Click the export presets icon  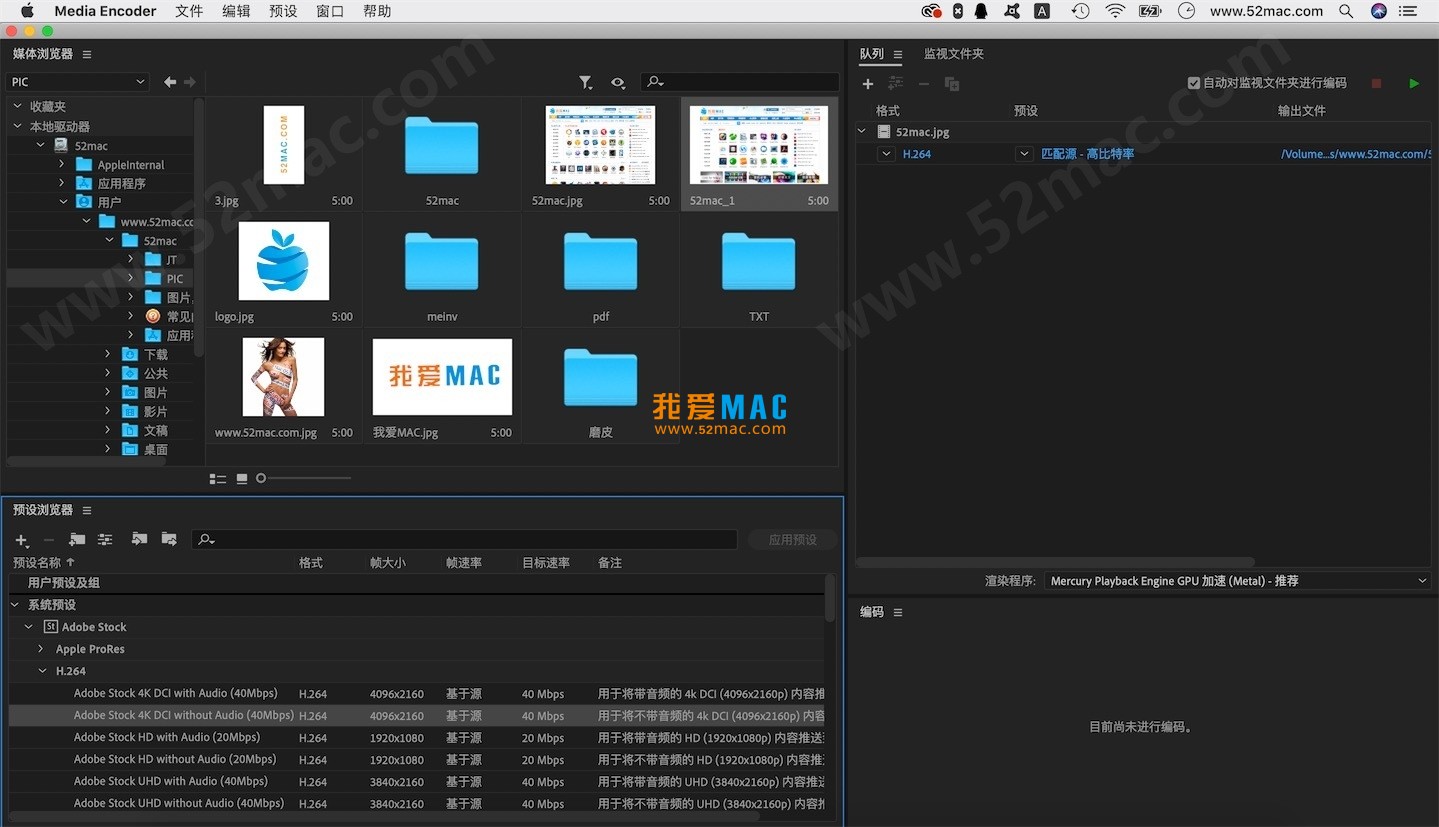169,539
